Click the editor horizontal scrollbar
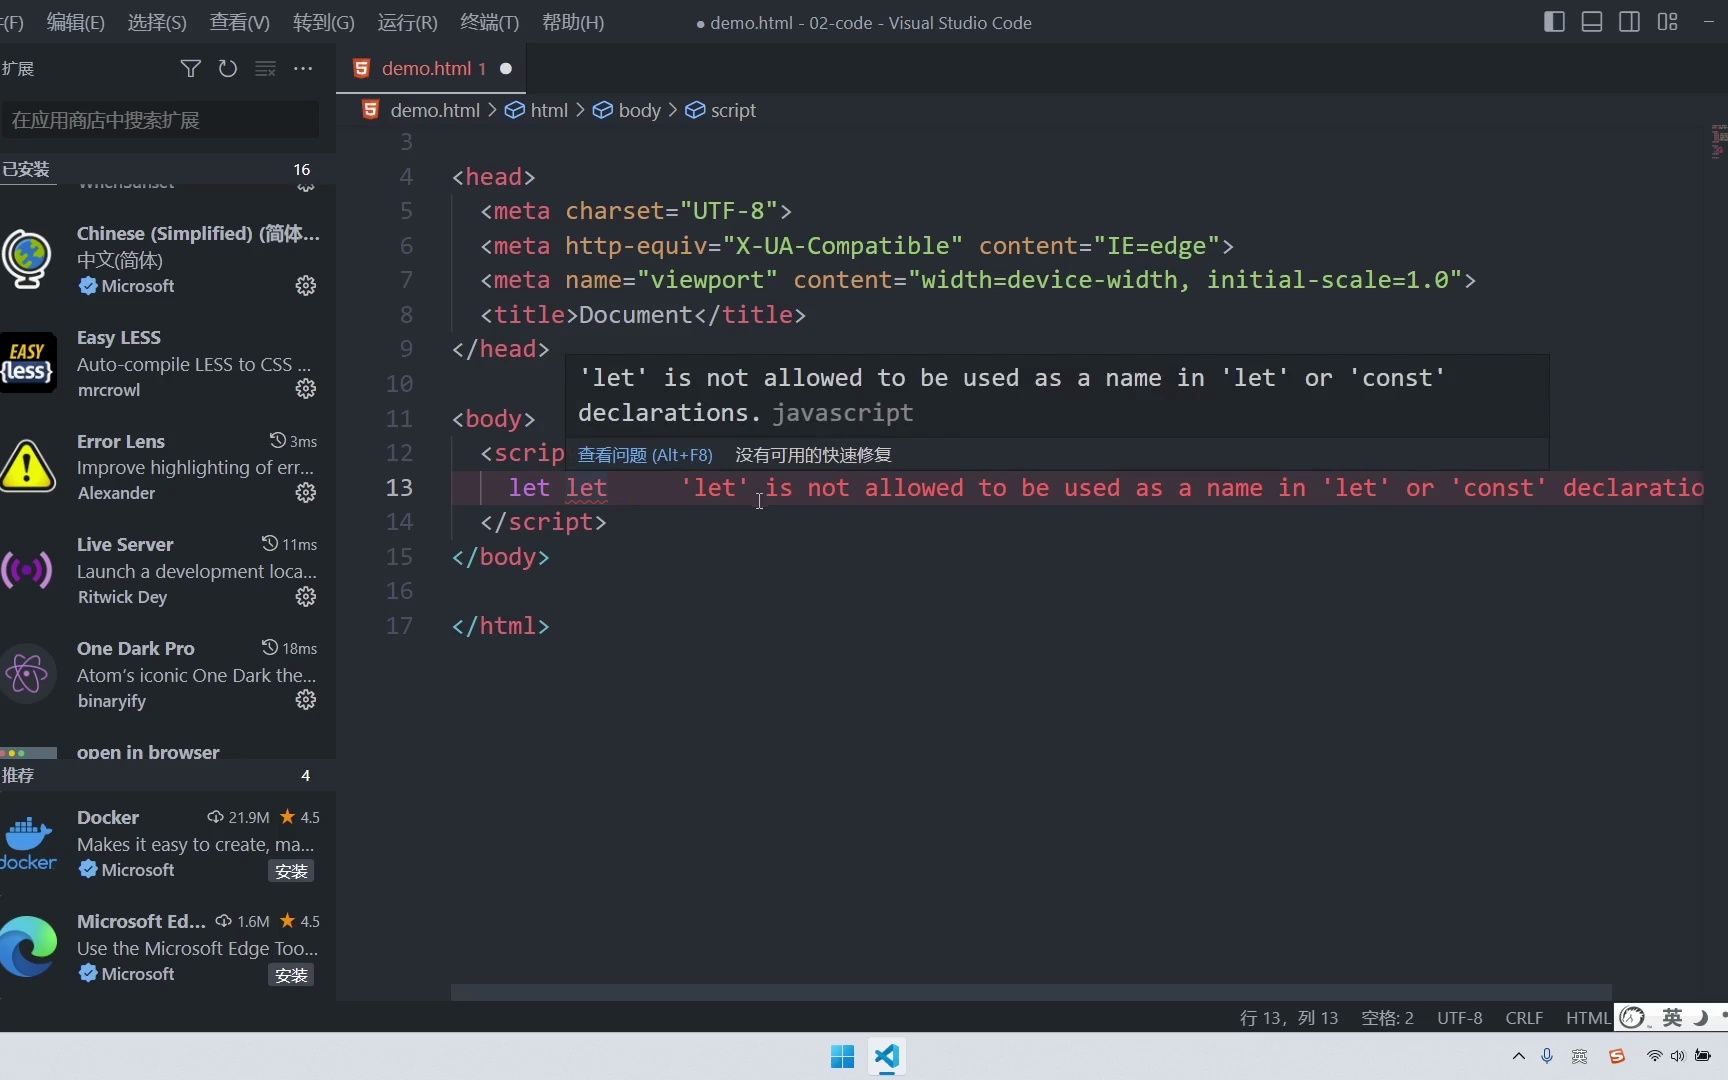1728x1080 pixels. pyautogui.click(x=1031, y=992)
